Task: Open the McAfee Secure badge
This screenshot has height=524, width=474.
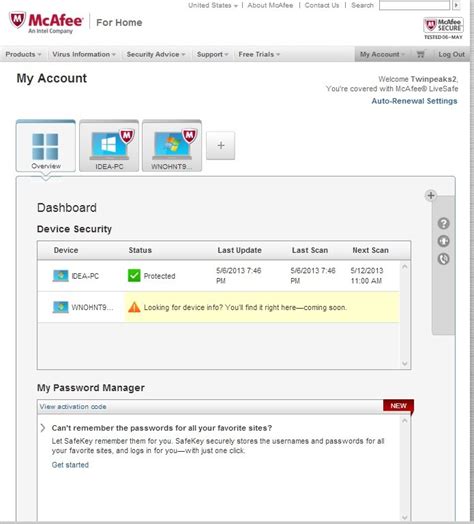Action: 443,28
